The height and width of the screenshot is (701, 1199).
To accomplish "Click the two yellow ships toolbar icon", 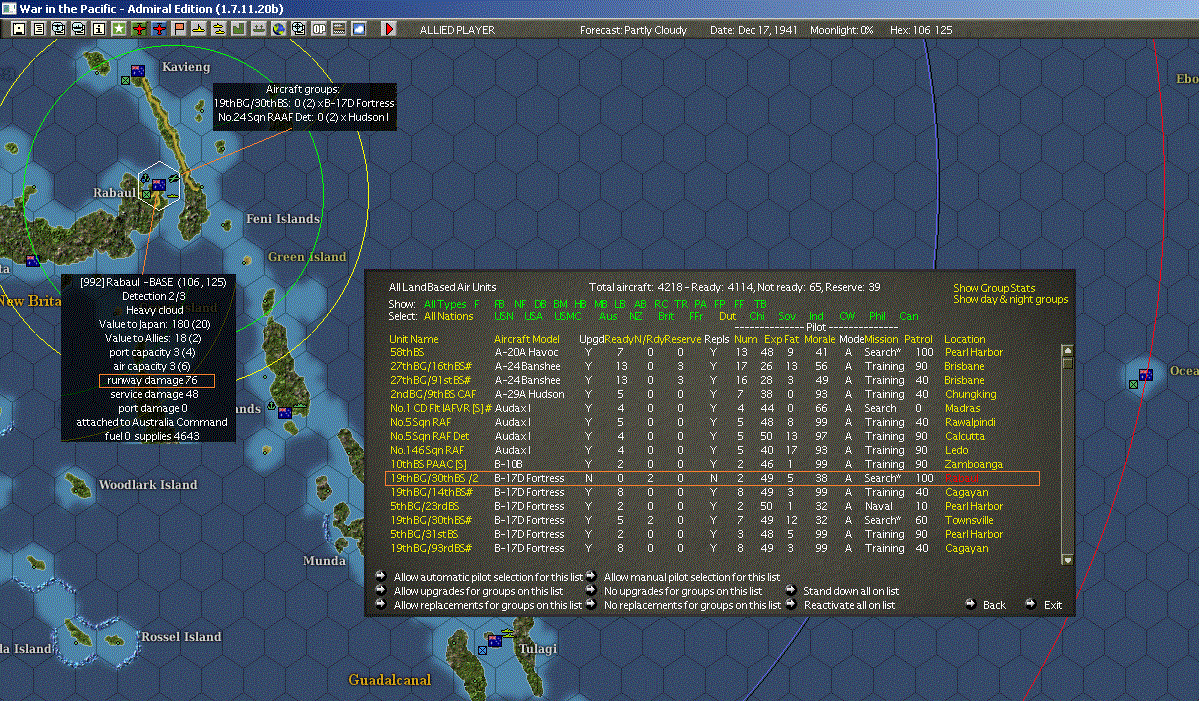I will coord(219,29).
